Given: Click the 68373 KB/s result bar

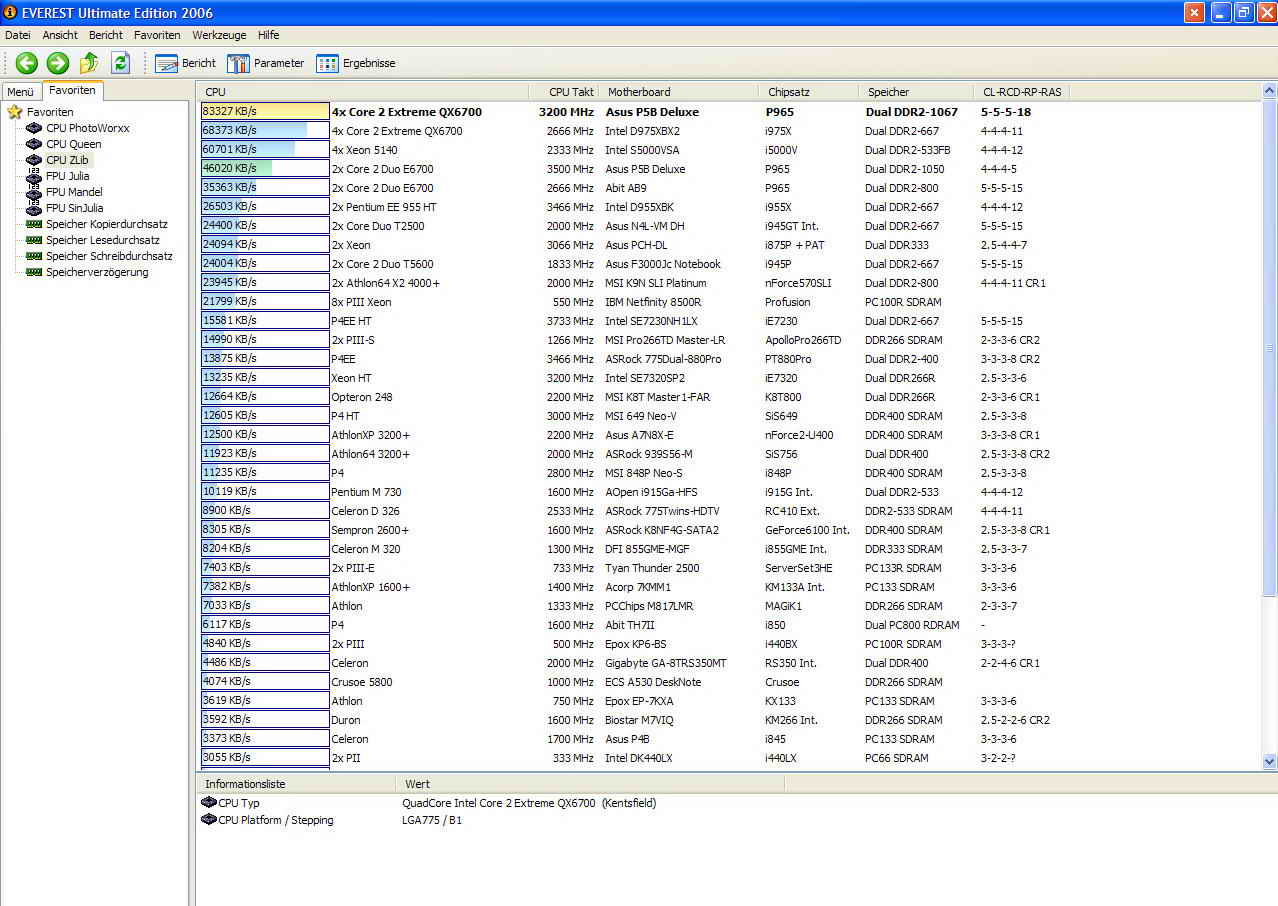Looking at the screenshot, I should click(265, 130).
